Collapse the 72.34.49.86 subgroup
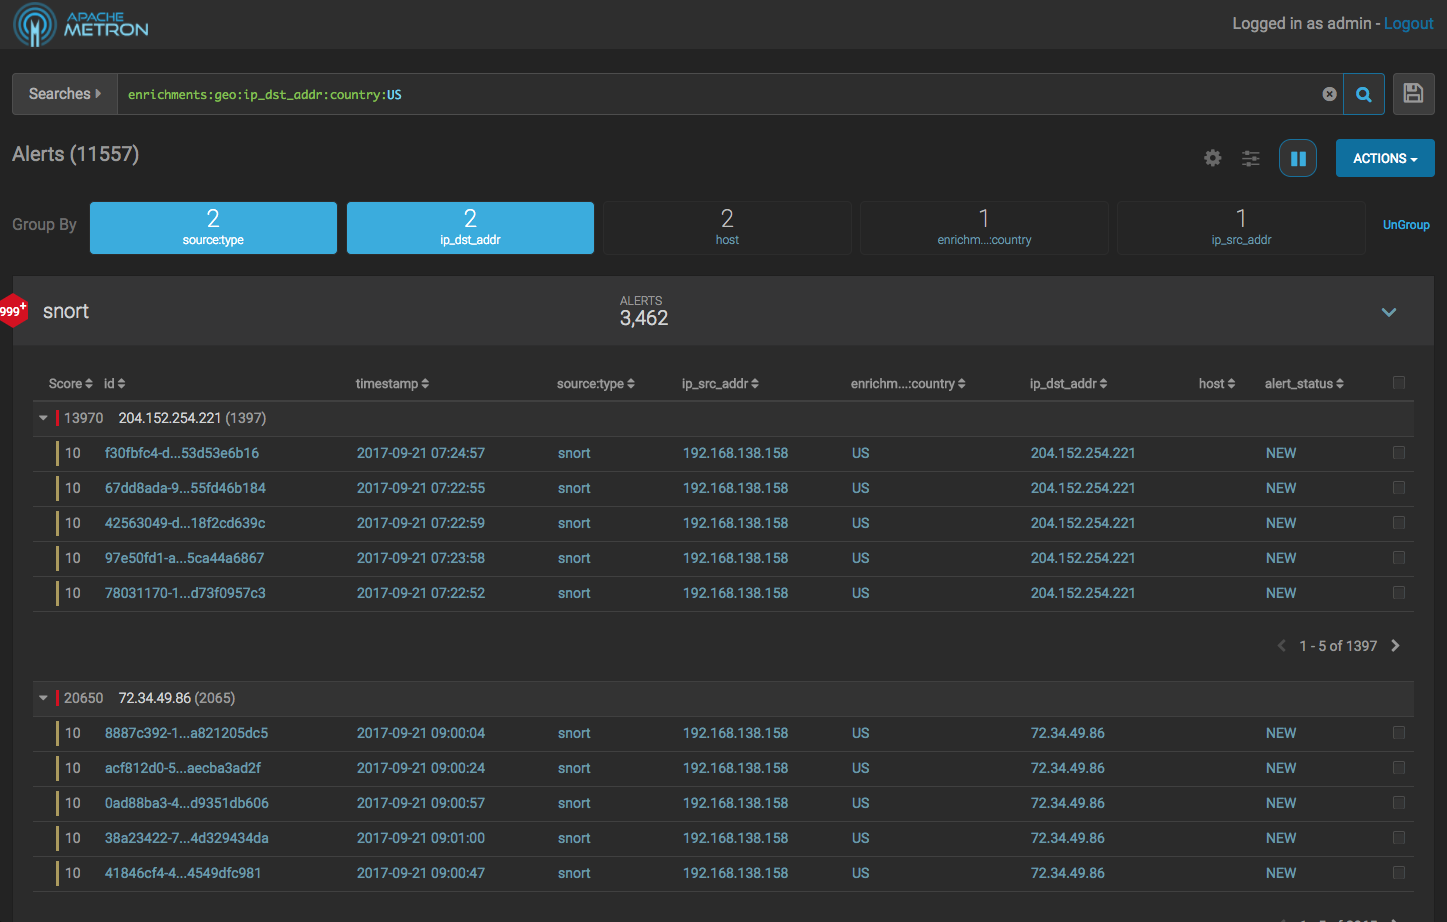The height and width of the screenshot is (922, 1447). (43, 698)
